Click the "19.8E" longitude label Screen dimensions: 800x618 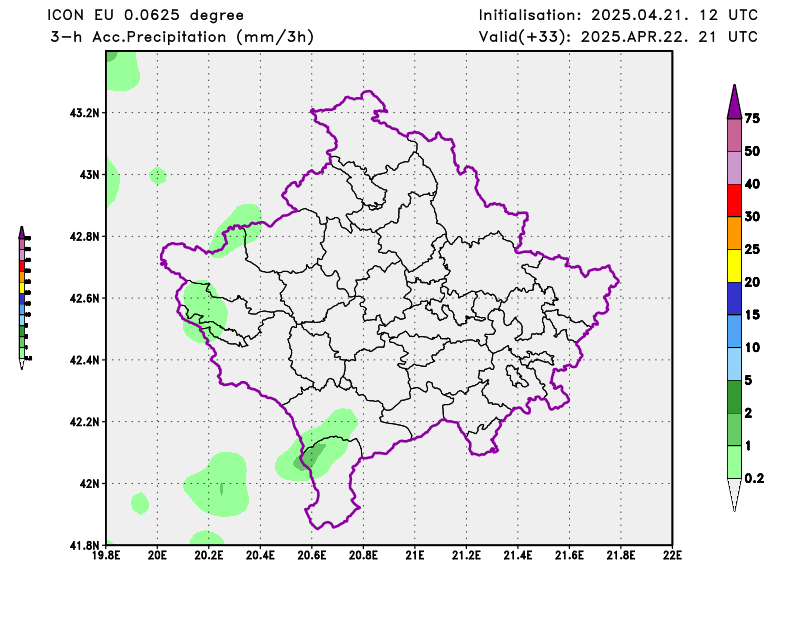point(106,555)
